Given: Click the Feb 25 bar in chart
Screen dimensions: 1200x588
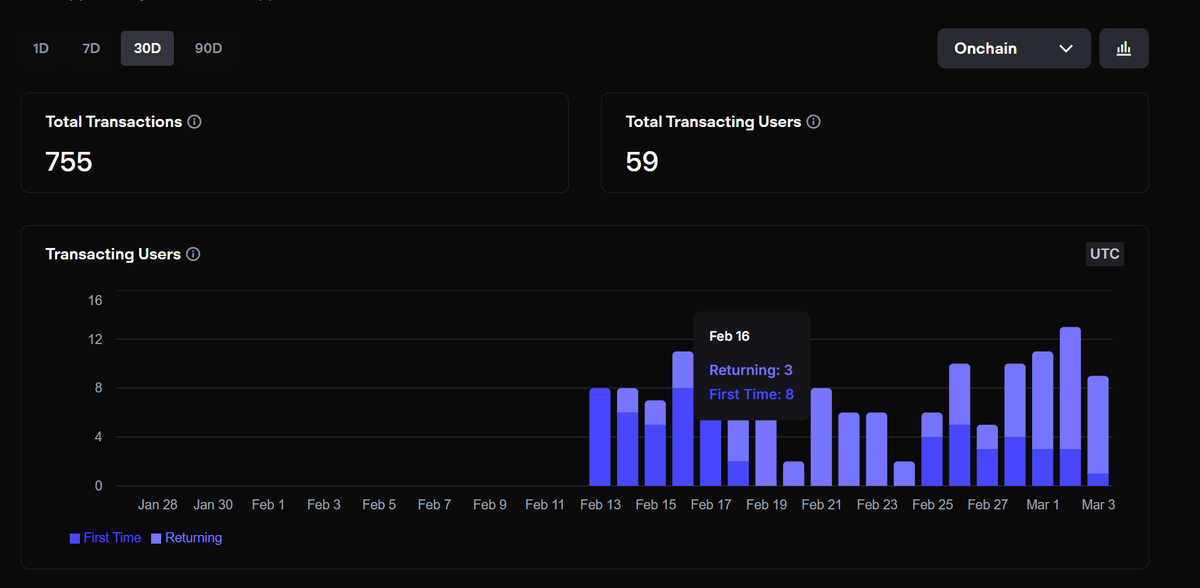Looking at the screenshot, I should point(932,449).
